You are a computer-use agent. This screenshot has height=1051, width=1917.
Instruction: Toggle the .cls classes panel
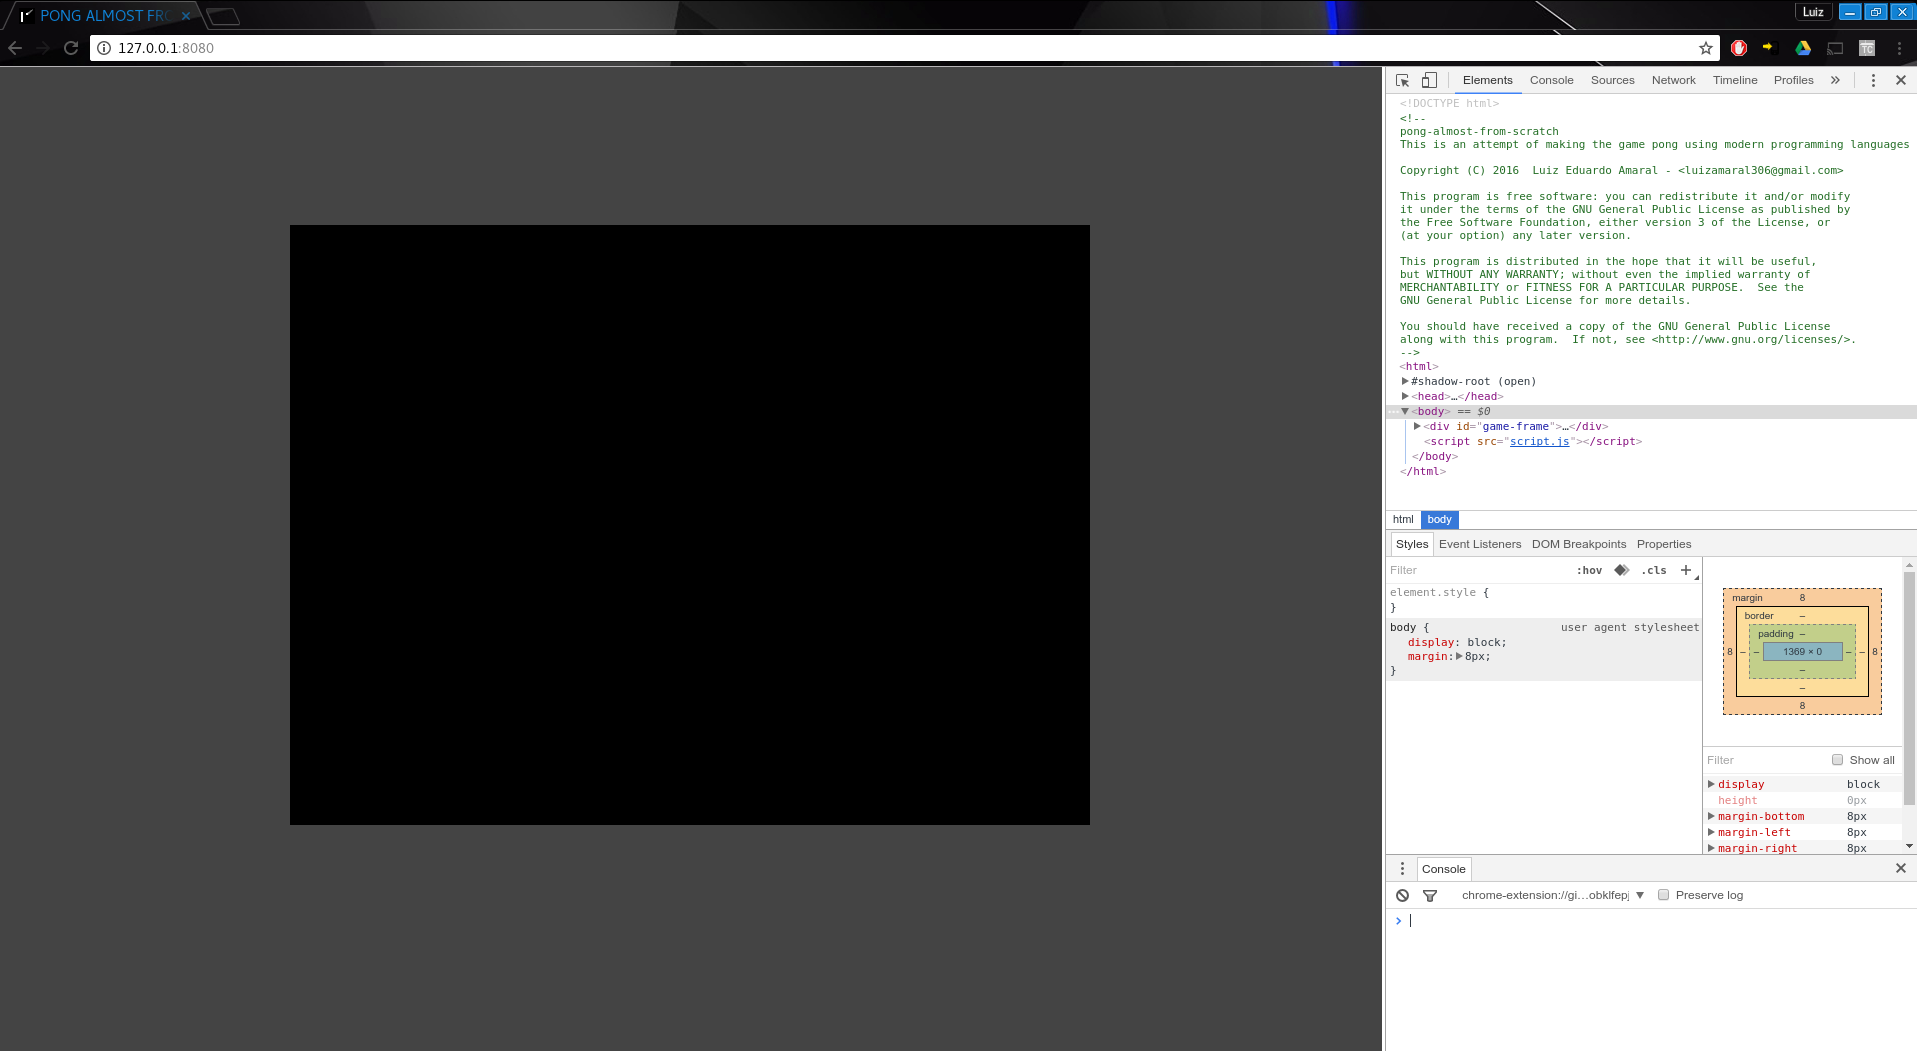point(1654,570)
